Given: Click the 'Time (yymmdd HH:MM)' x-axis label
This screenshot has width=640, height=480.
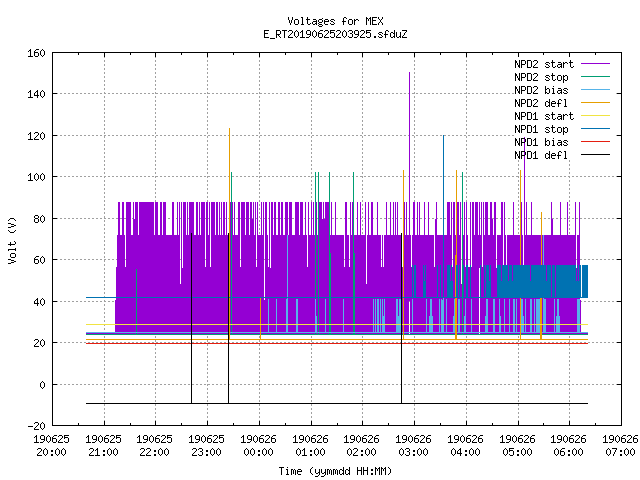Looking at the screenshot, I should 335,471.
